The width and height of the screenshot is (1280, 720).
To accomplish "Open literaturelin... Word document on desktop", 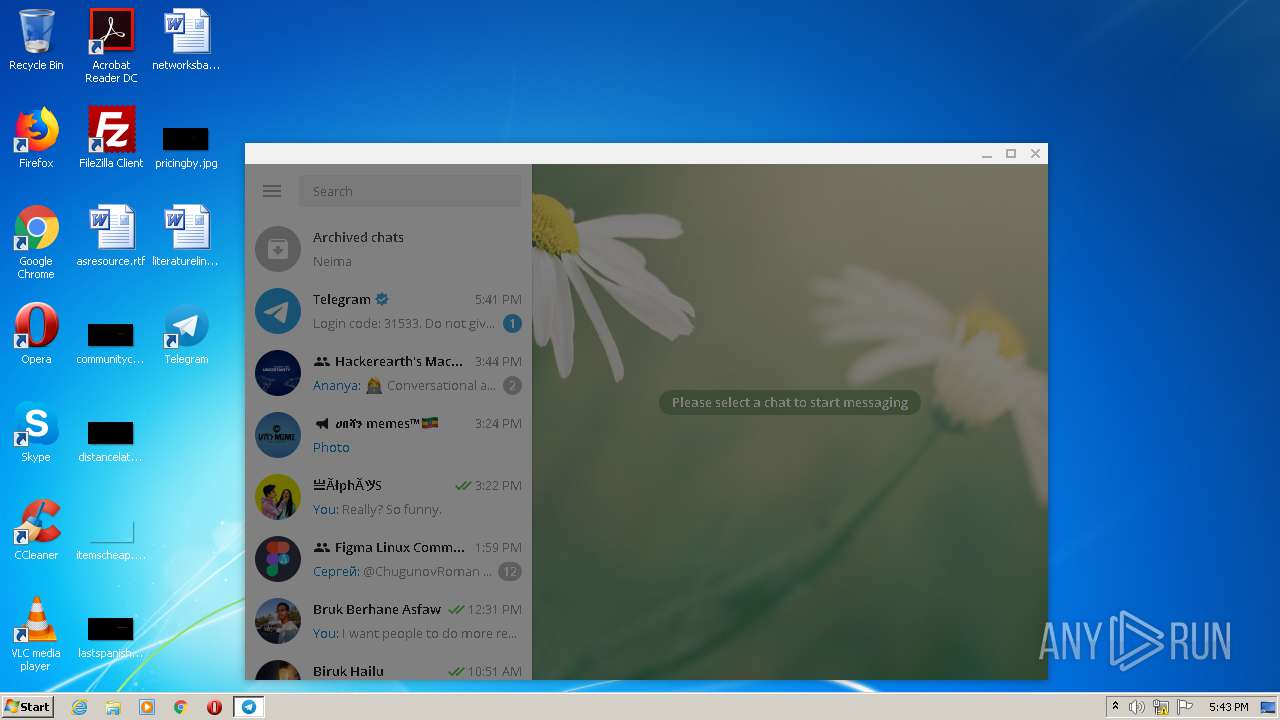I will click(x=186, y=236).
